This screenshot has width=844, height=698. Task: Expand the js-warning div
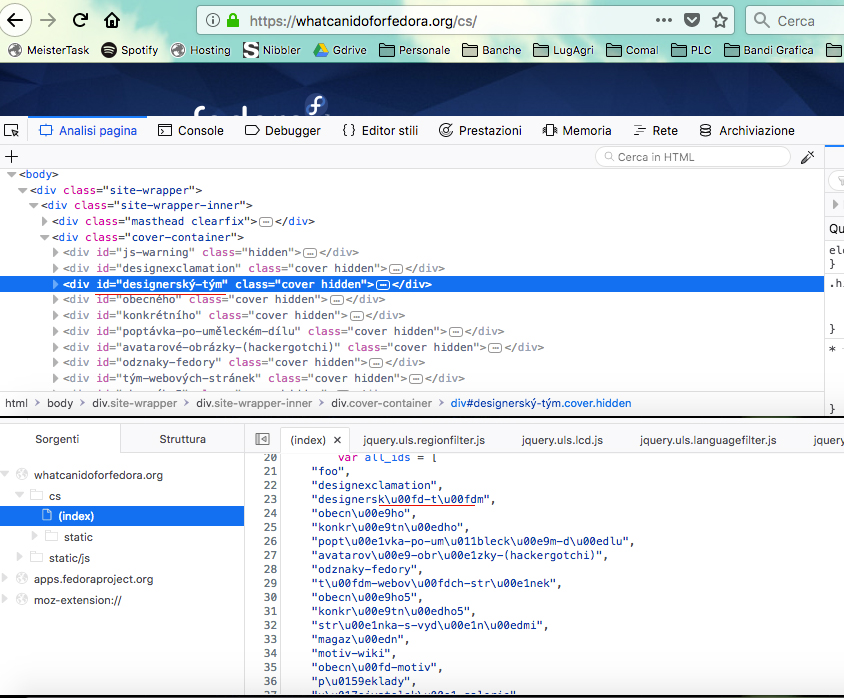pos(55,252)
